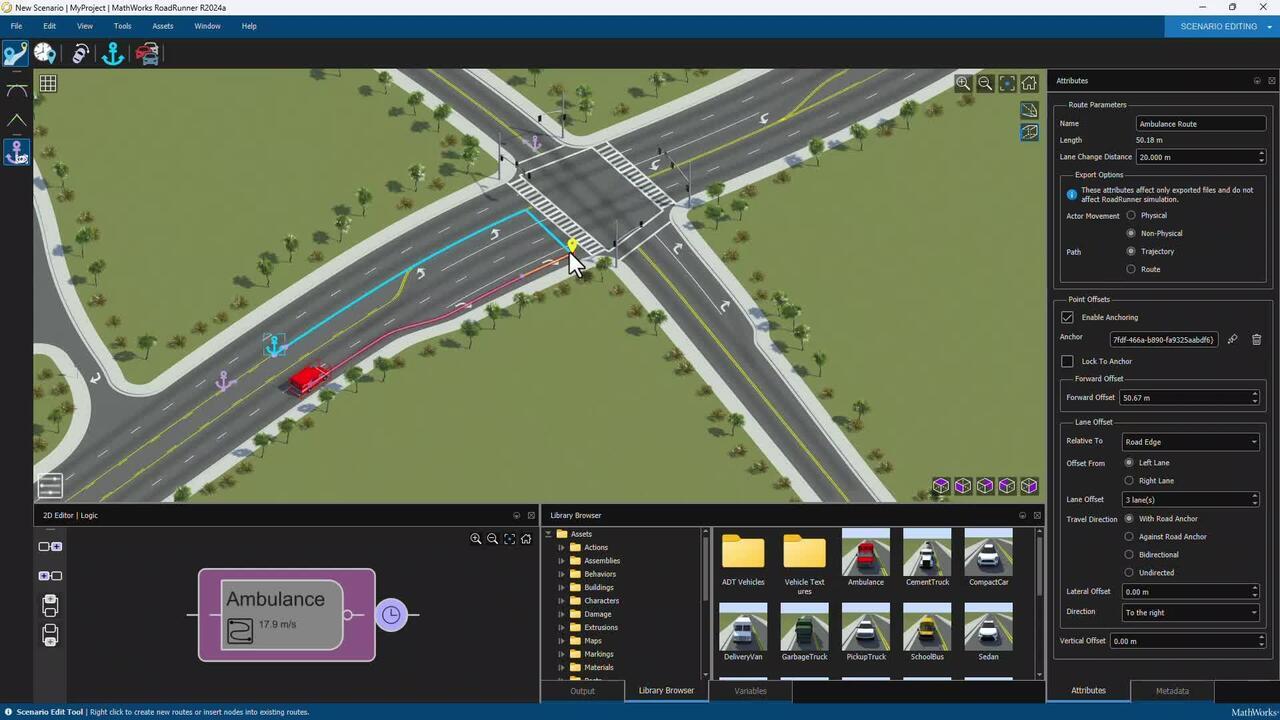This screenshot has height=720, width=1280.
Task: Add action before phase in logic editor
Action: click(50, 576)
